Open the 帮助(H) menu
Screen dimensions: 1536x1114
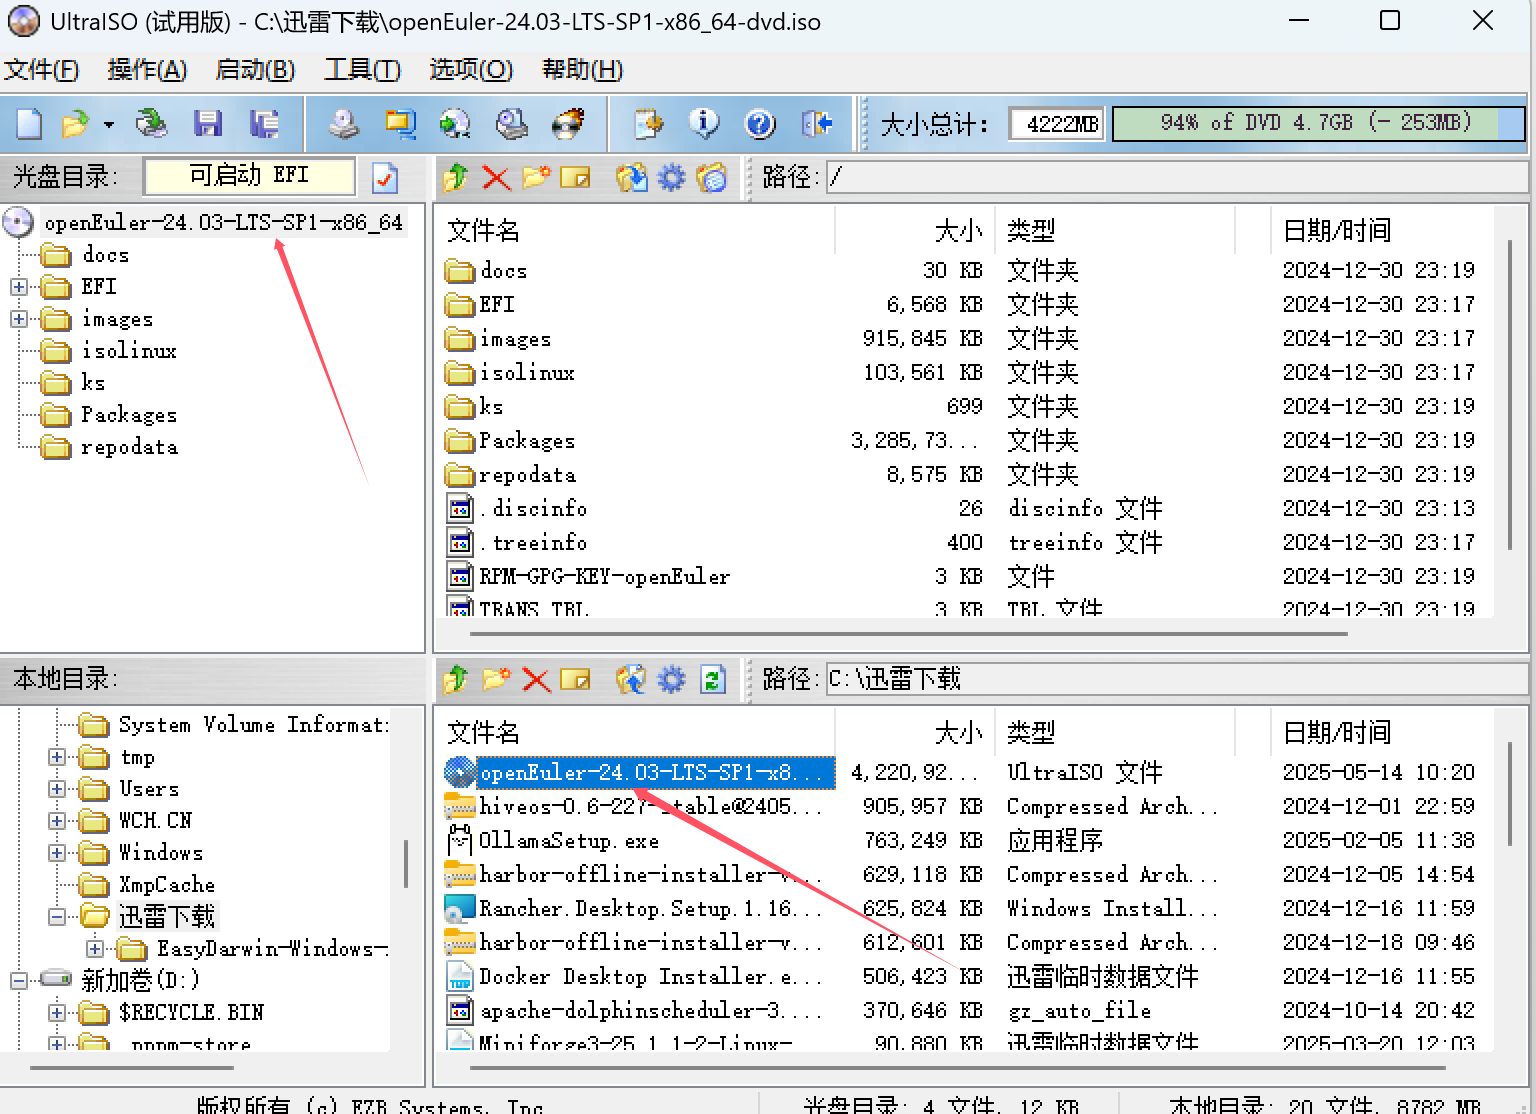pyautogui.click(x=582, y=69)
